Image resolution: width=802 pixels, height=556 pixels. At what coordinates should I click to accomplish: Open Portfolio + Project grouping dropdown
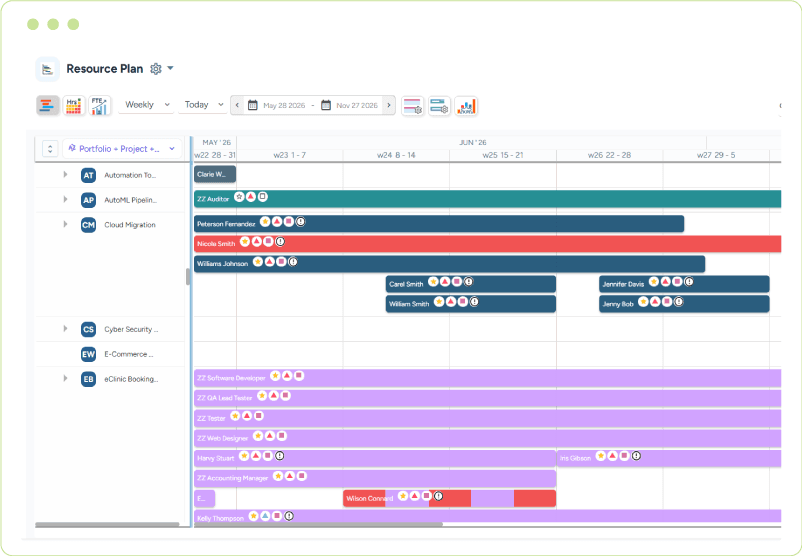pos(122,149)
